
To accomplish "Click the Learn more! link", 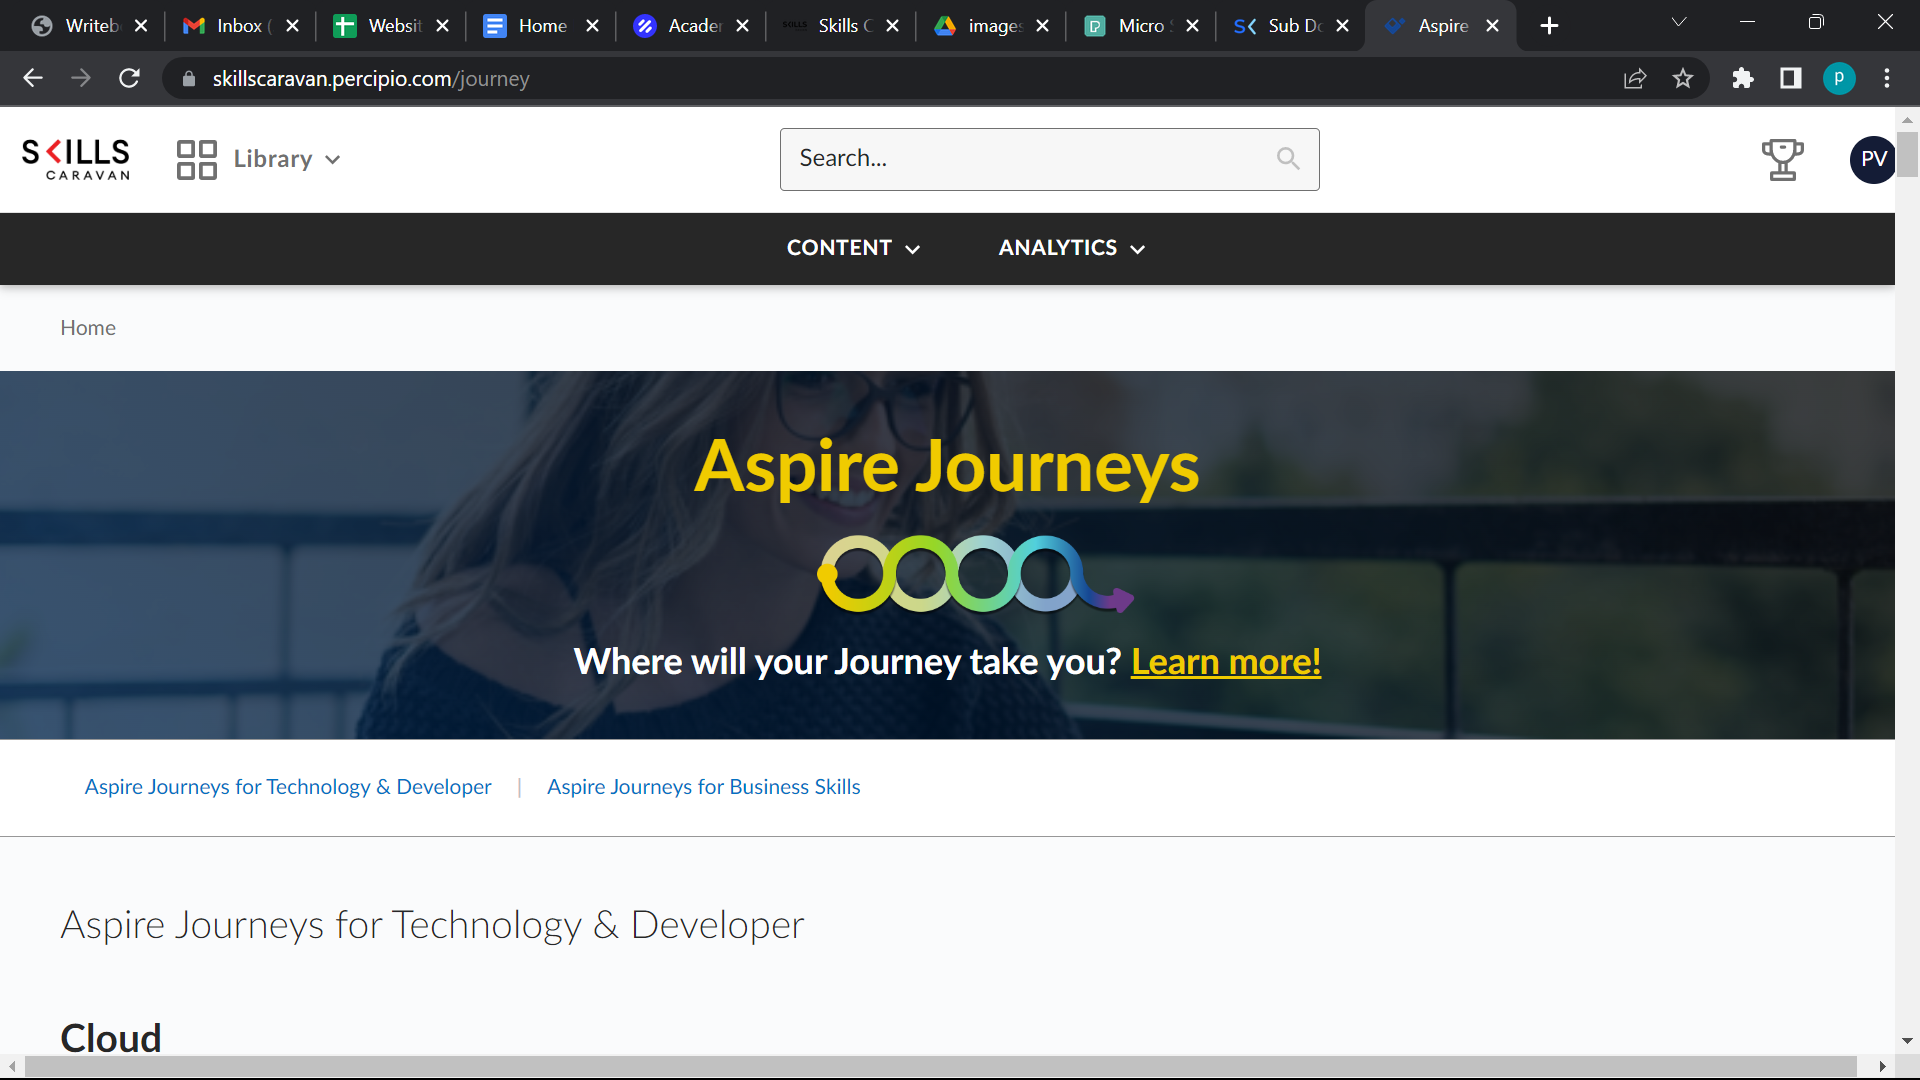I will [x=1226, y=661].
